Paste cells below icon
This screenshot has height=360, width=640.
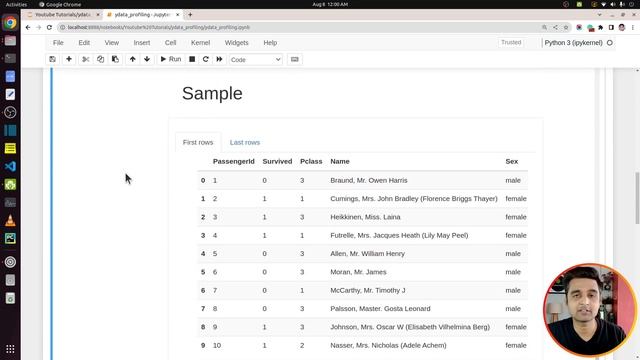116,59
